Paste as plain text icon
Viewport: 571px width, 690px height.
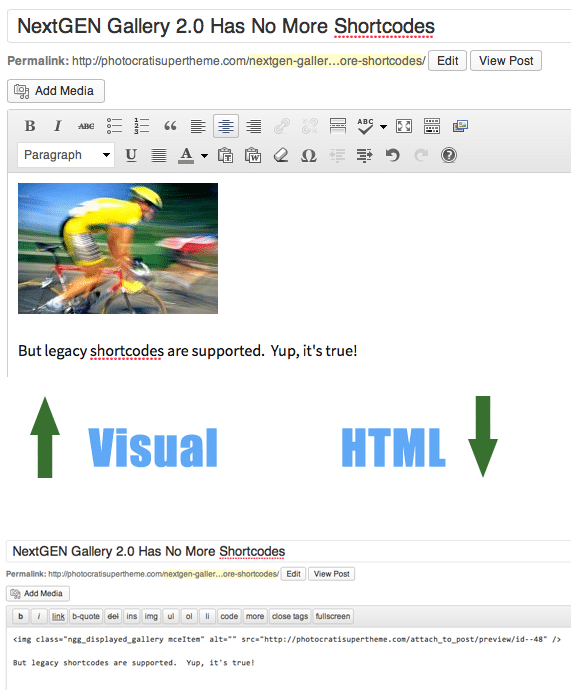coord(225,155)
